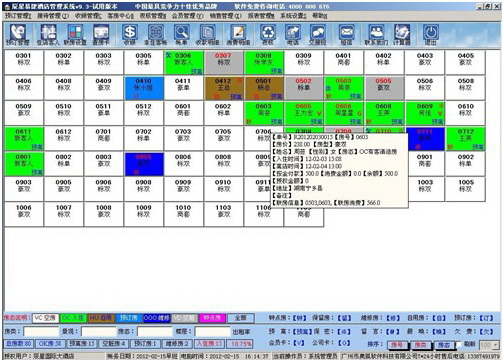This screenshot has width=503, height=360.
Task: Open the 销售管理 menu
Action: click(x=226, y=16)
